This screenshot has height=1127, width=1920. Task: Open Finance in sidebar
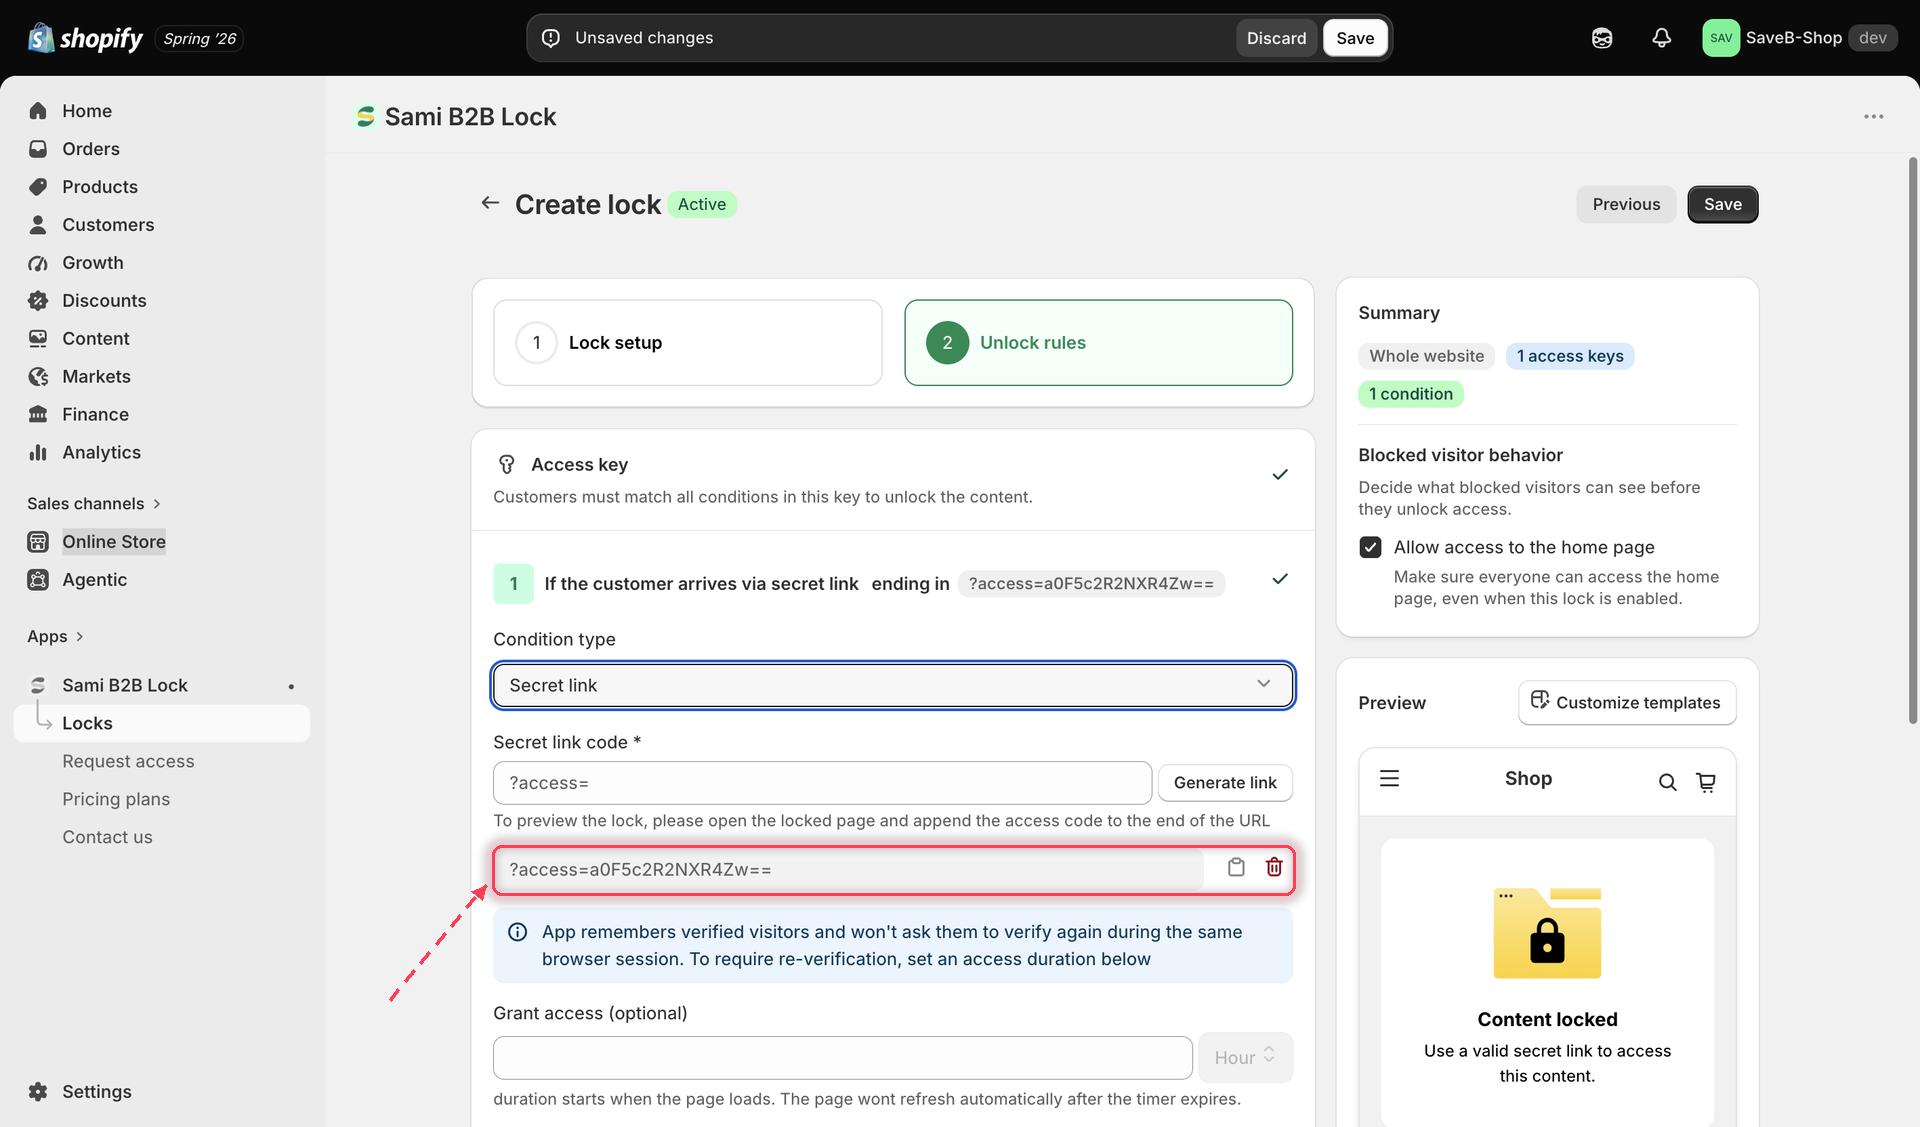(95, 415)
